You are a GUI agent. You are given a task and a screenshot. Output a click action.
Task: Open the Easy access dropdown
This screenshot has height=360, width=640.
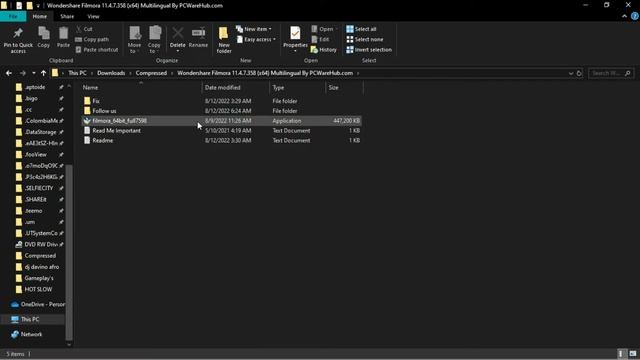point(256,39)
